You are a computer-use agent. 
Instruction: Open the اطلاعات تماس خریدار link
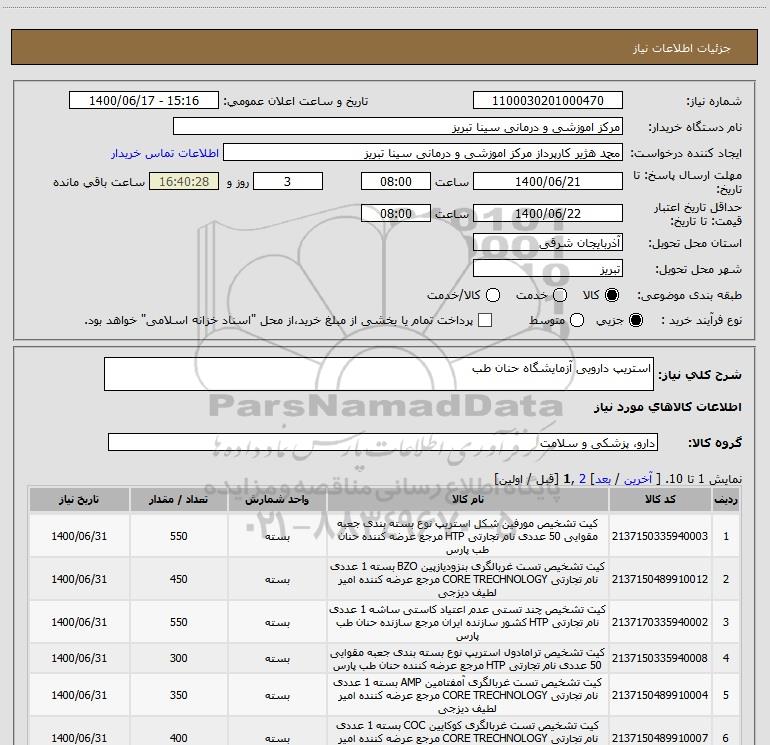(x=165, y=153)
